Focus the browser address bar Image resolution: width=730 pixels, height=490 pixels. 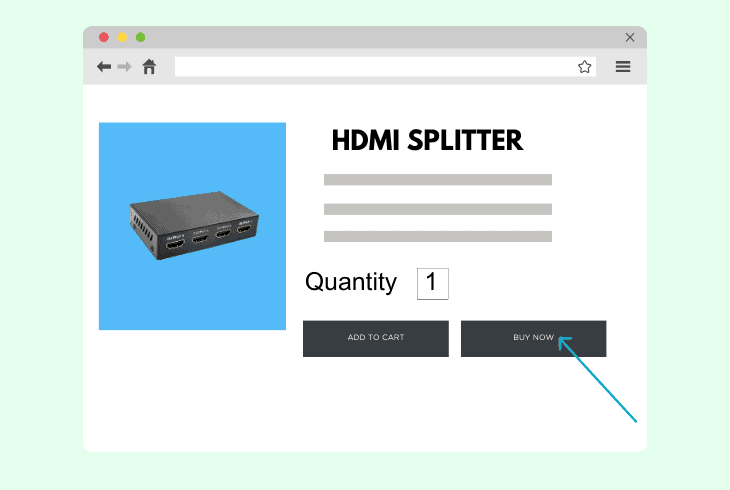[x=385, y=67]
